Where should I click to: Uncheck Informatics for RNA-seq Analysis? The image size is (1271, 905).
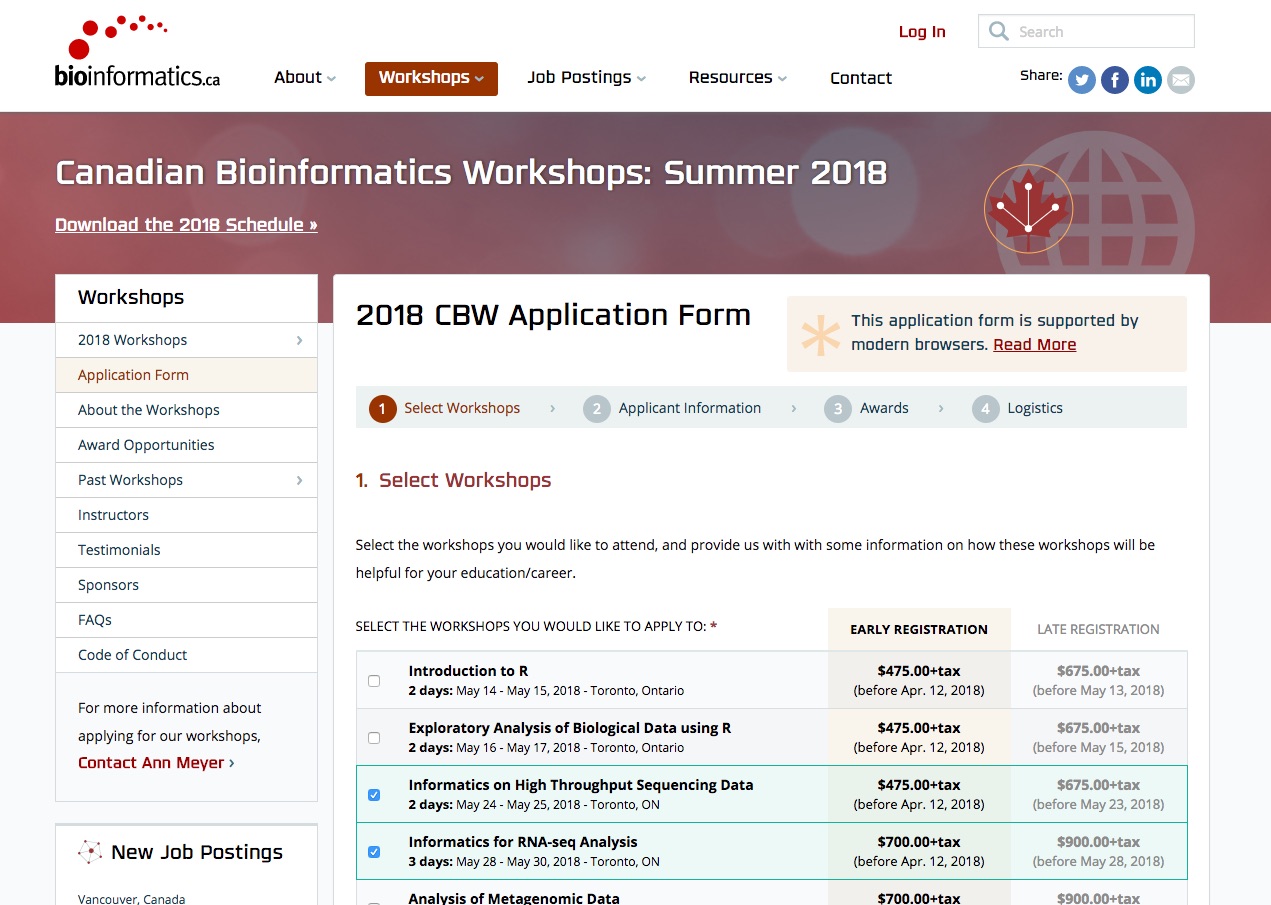(x=374, y=852)
